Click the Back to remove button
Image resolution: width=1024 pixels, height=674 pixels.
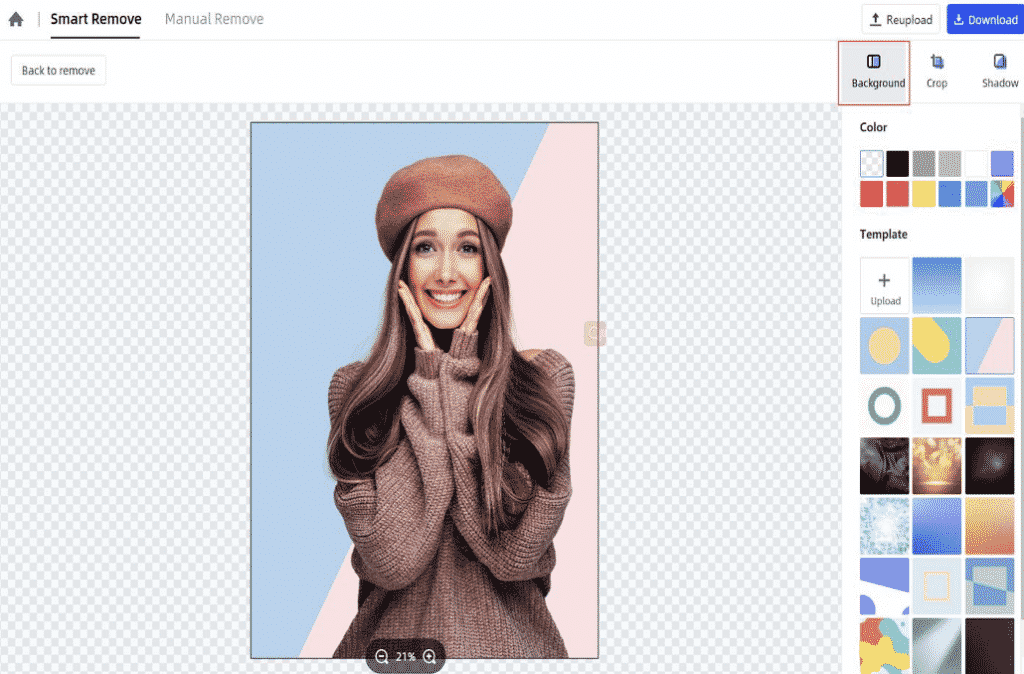[x=57, y=69]
